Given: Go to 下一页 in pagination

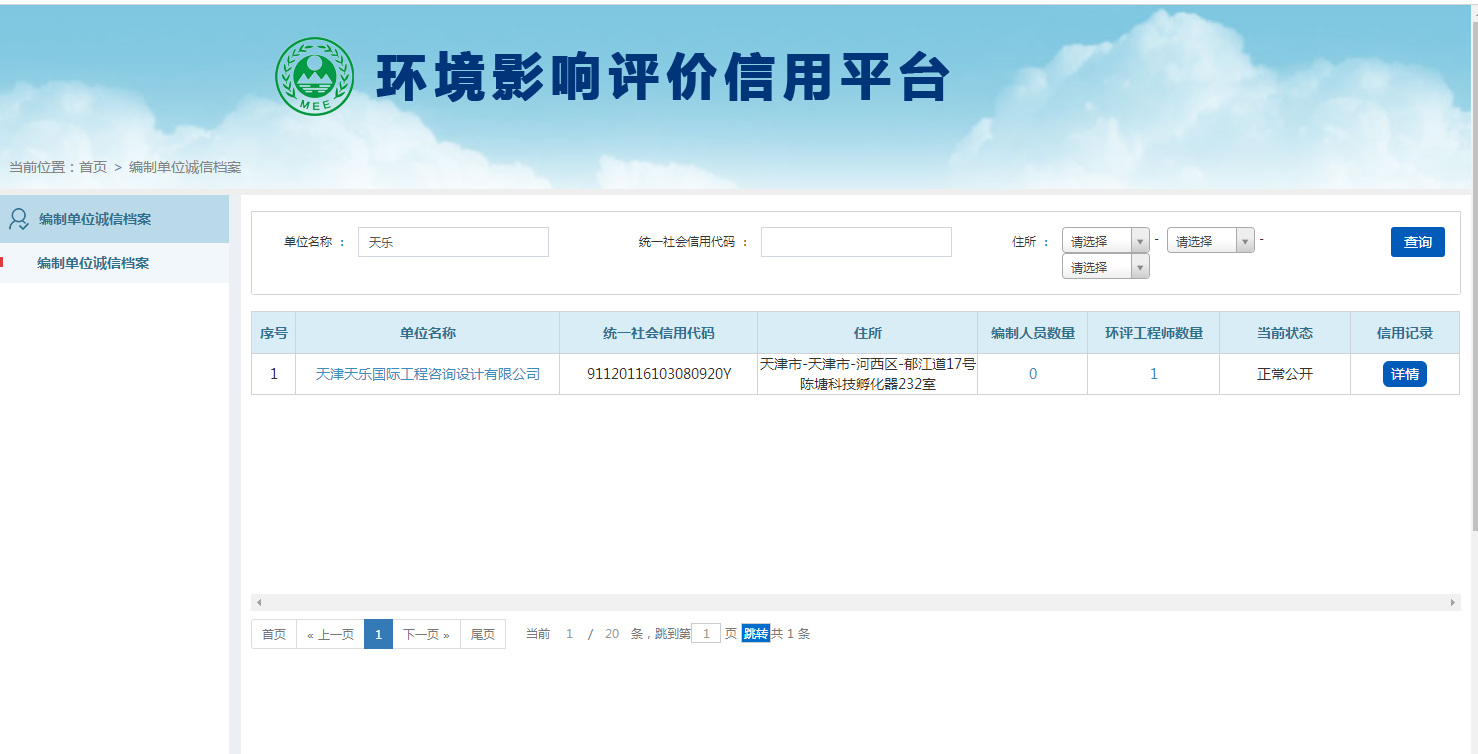Looking at the screenshot, I should click(426, 634).
